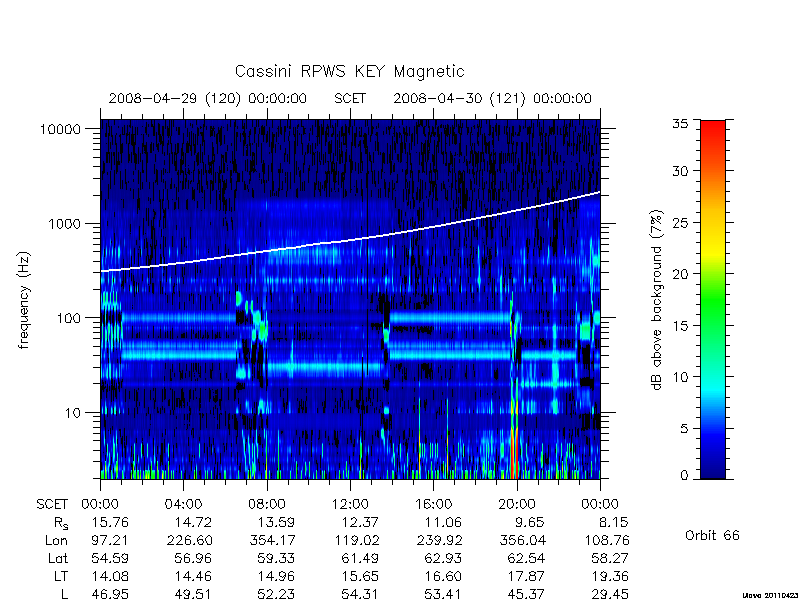Viewport: 800px width, 600px height.
Task: Click the title 'Cassini RPWS KEY Magnetic'
Action: (349, 71)
